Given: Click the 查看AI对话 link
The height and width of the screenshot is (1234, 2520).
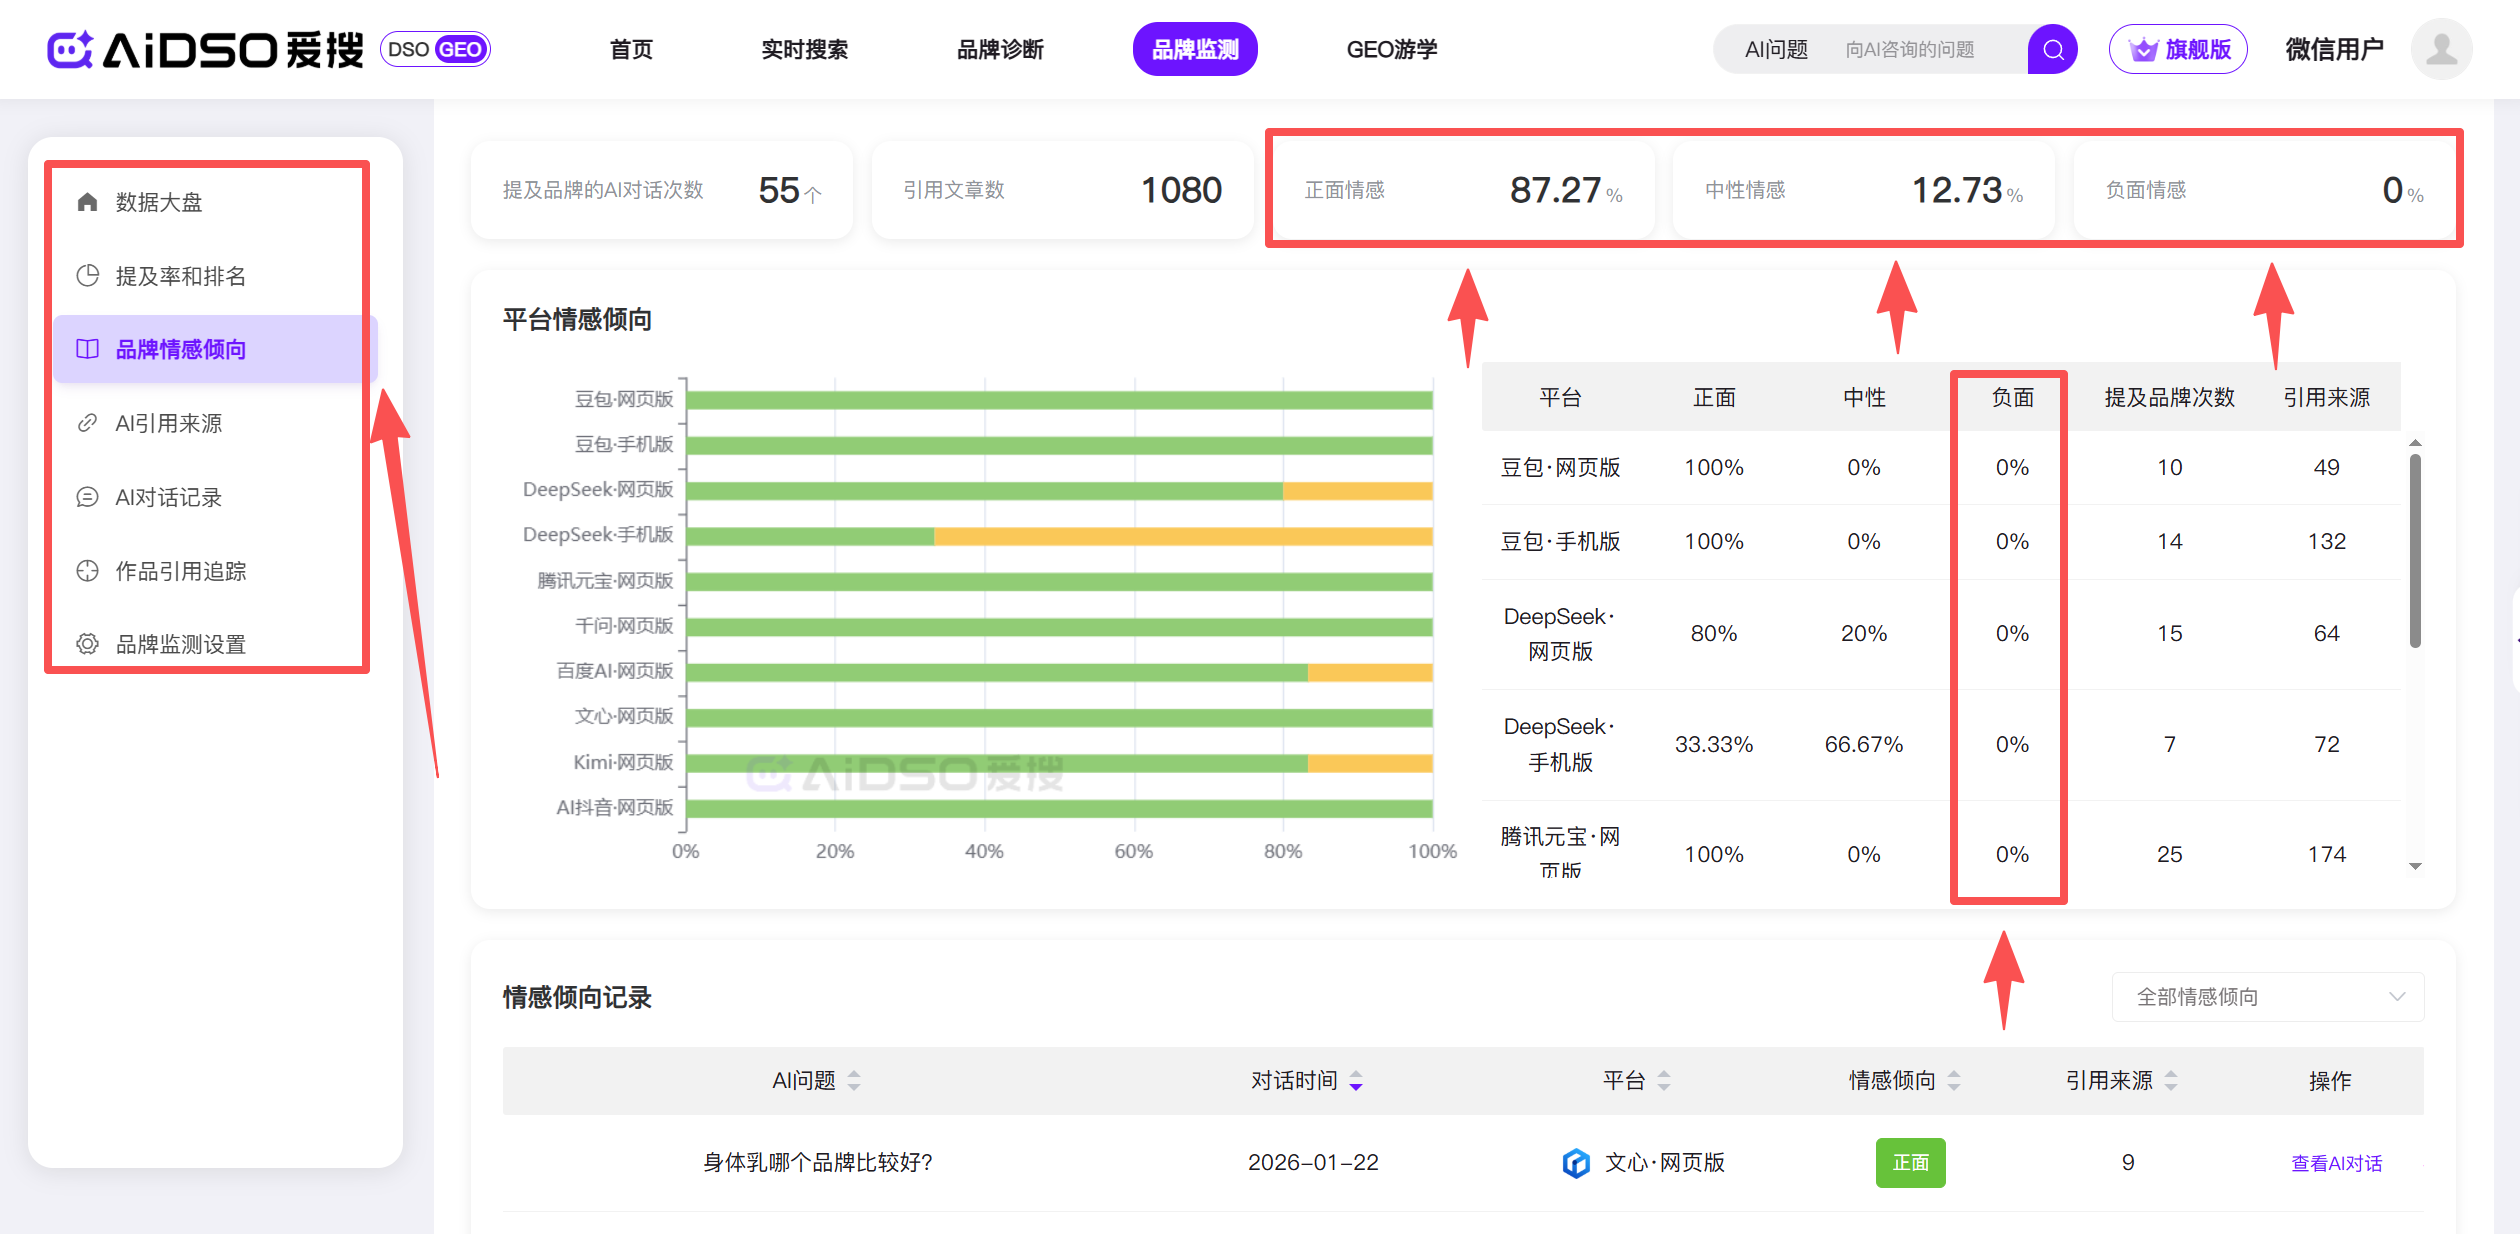Looking at the screenshot, I should click(x=2336, y=1163).
